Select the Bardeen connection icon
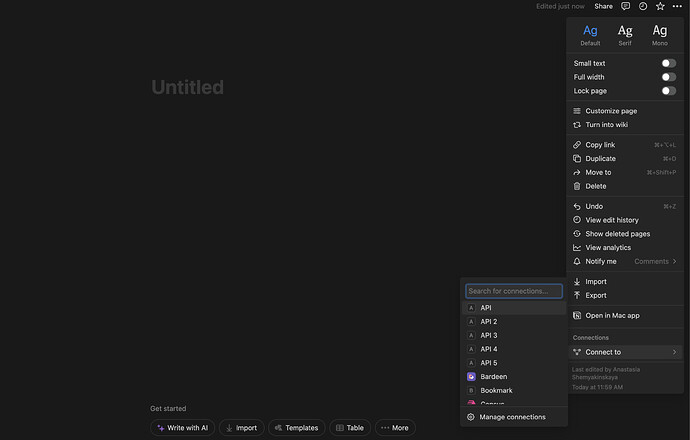 pos(471,377)
